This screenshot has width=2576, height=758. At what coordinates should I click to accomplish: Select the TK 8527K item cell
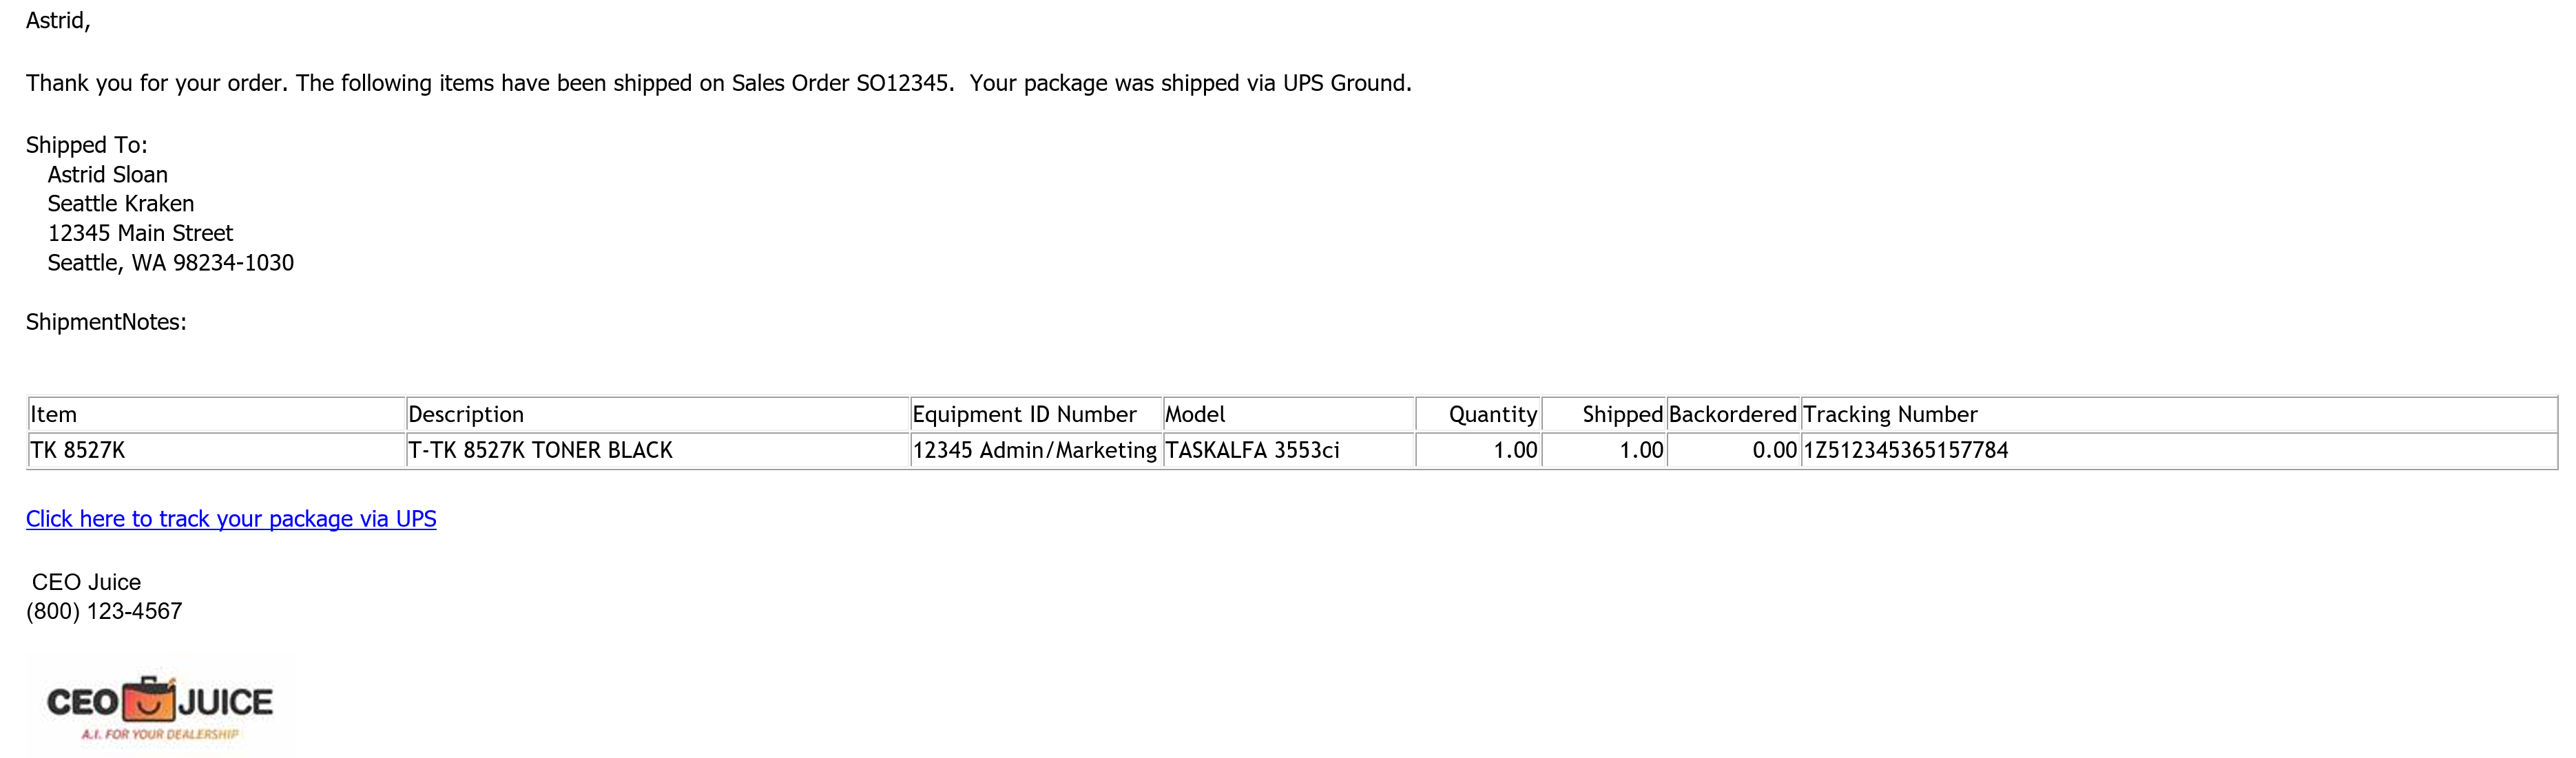tap(217, 450)
